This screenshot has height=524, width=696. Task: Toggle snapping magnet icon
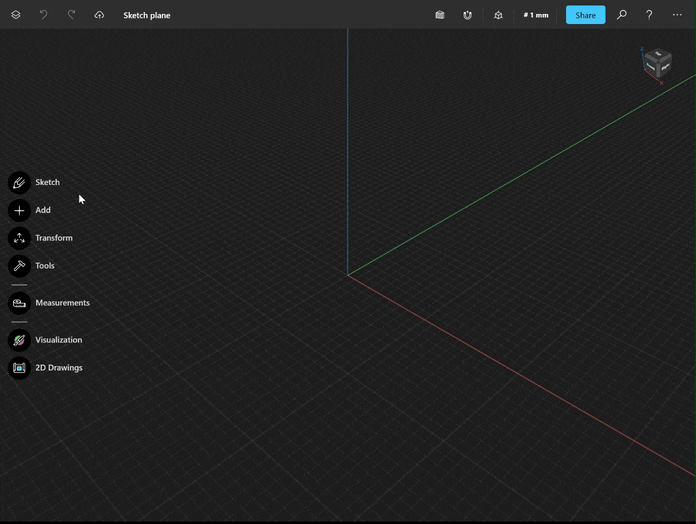467,15
